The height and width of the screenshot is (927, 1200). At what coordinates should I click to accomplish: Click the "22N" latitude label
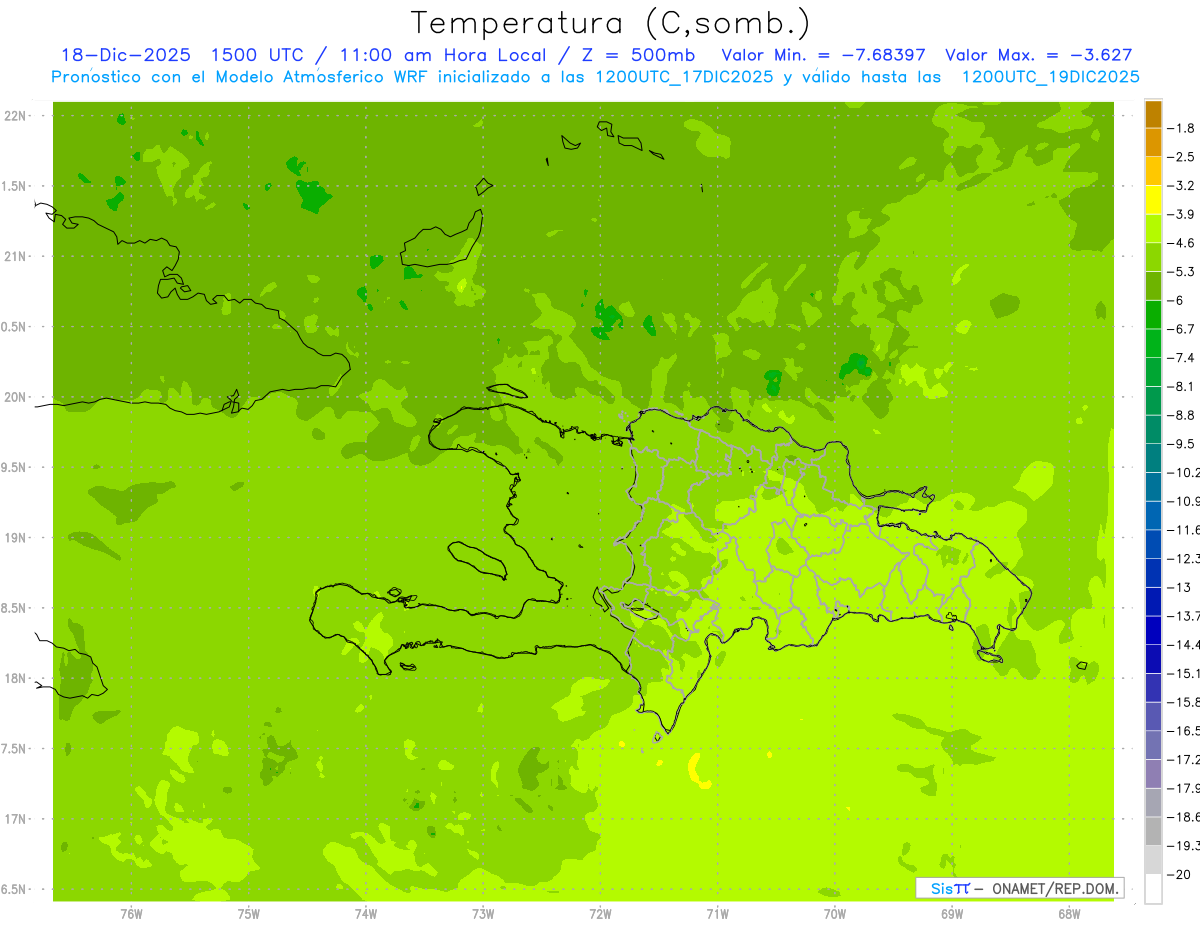pyautogui.click(x=15, y=116)
